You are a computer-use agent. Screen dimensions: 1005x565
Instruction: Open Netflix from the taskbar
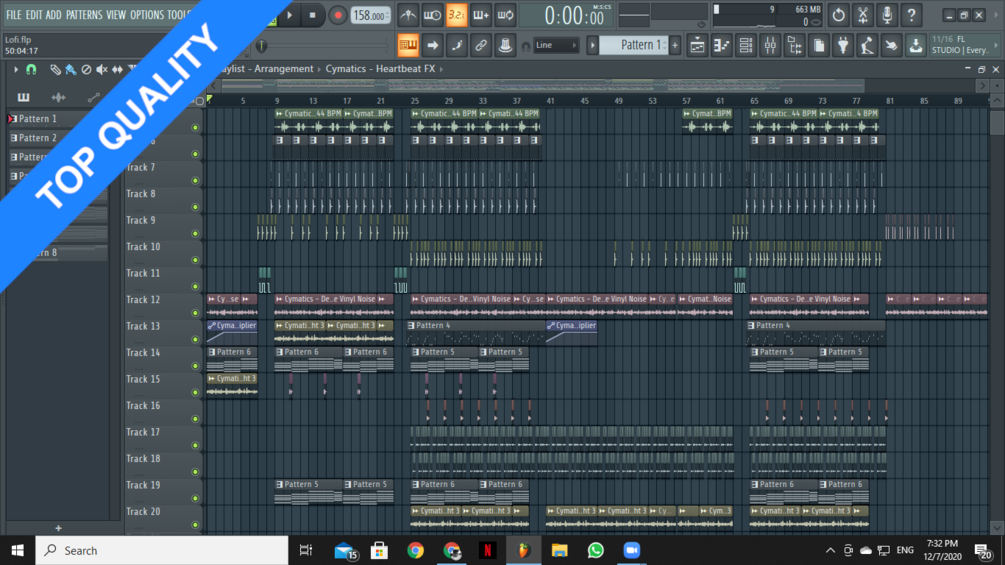pos(488,550)
